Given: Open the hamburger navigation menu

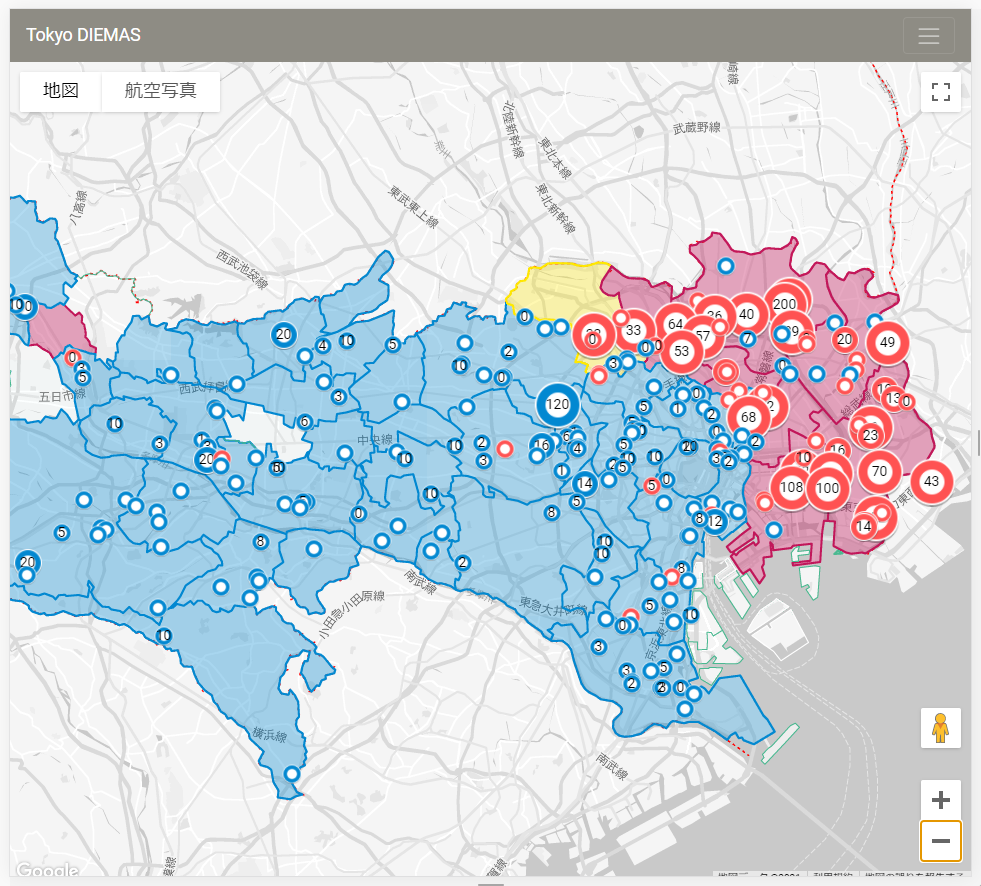Looking at the screenshot, I should click(928, 36).
